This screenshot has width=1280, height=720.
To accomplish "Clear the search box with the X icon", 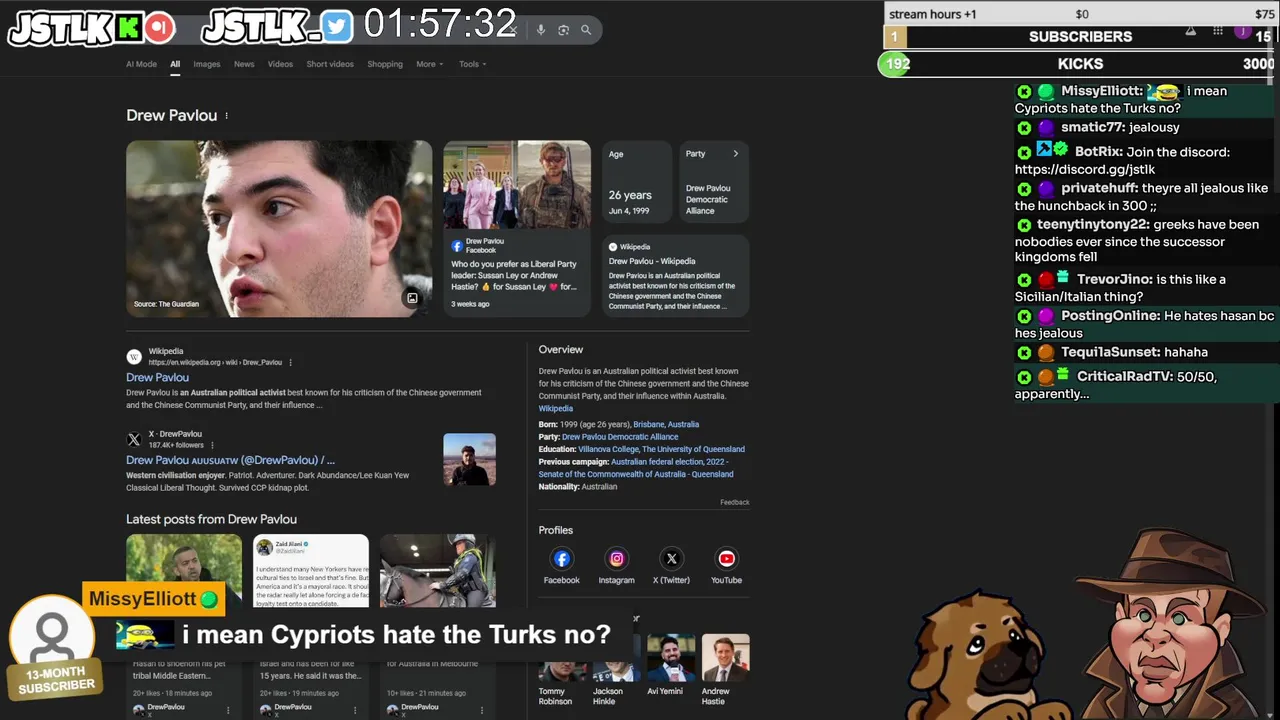I will [515, 30].
